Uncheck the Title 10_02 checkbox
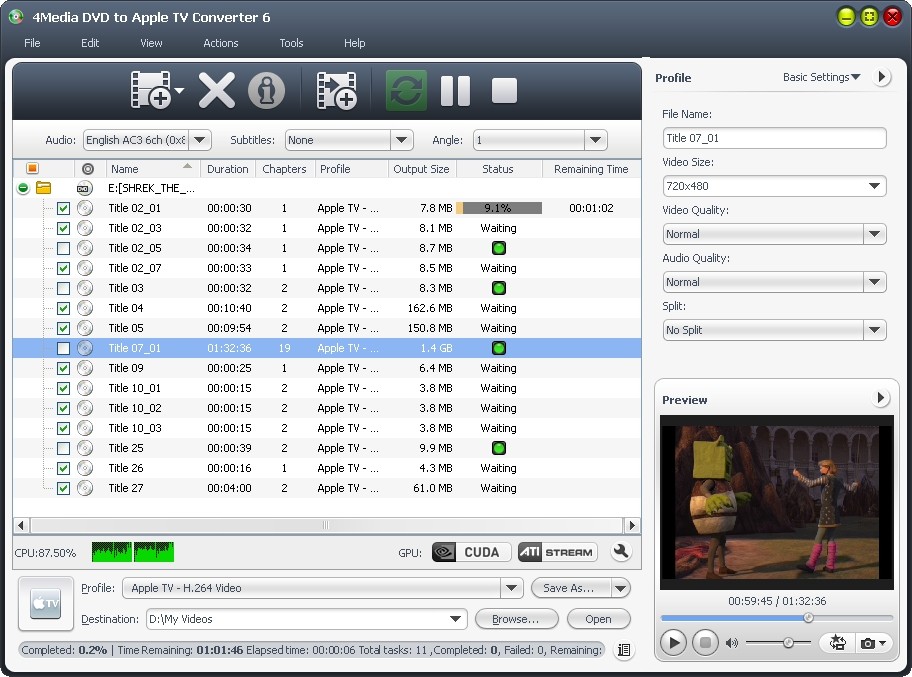 (x=63, y=408)
